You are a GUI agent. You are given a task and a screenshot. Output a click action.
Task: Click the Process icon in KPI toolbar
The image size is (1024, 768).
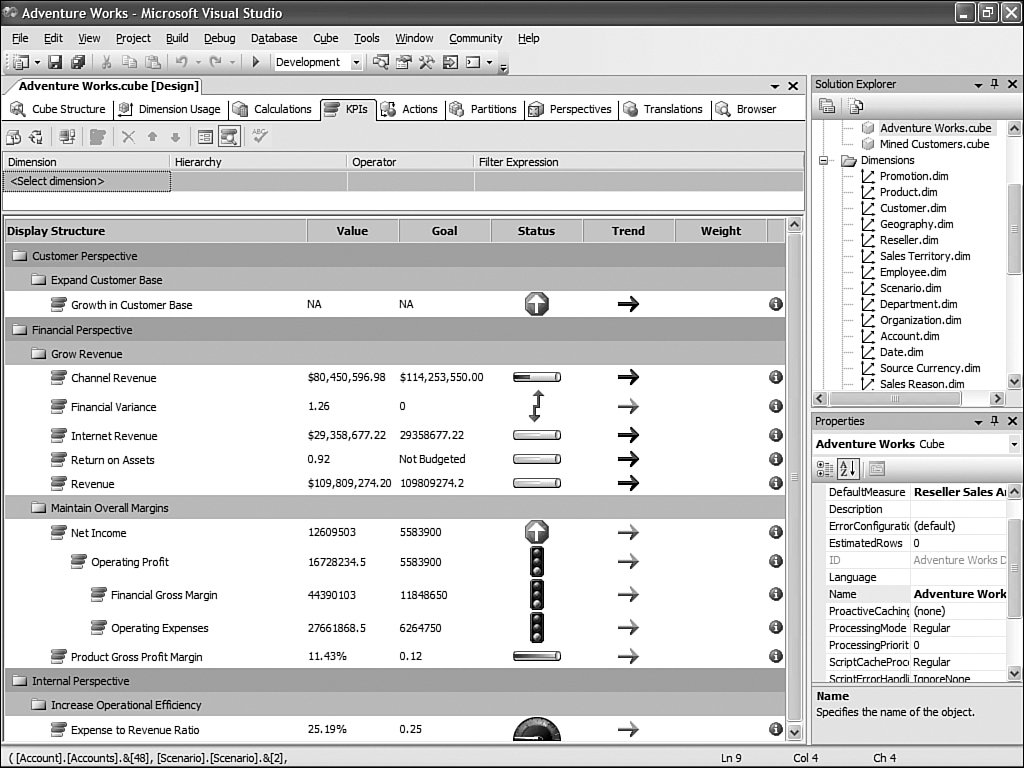tap(14, 136)
